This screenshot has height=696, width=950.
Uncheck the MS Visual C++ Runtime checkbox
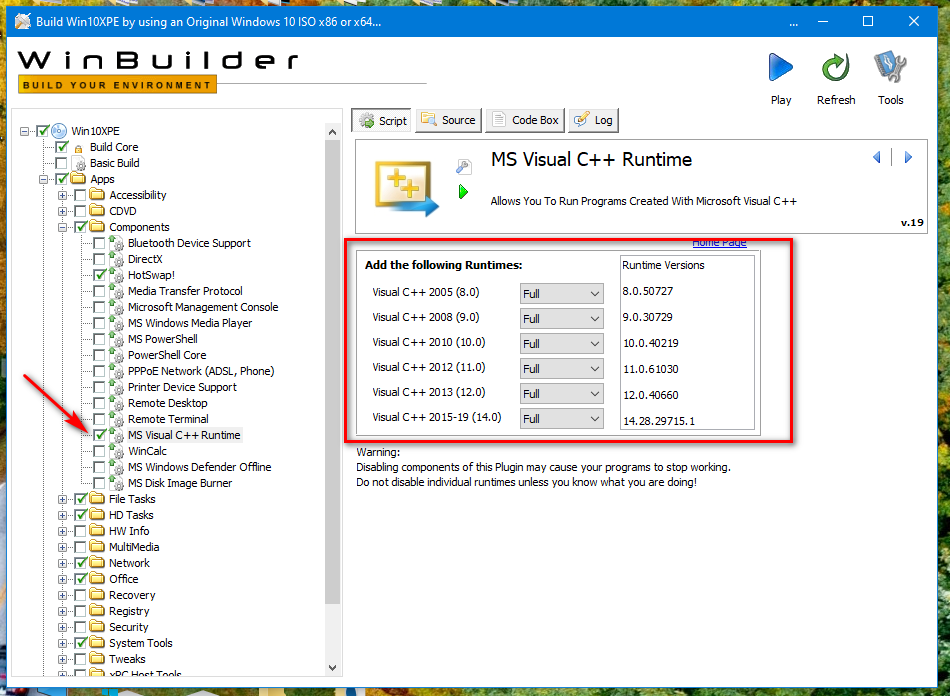coord(100,435)
